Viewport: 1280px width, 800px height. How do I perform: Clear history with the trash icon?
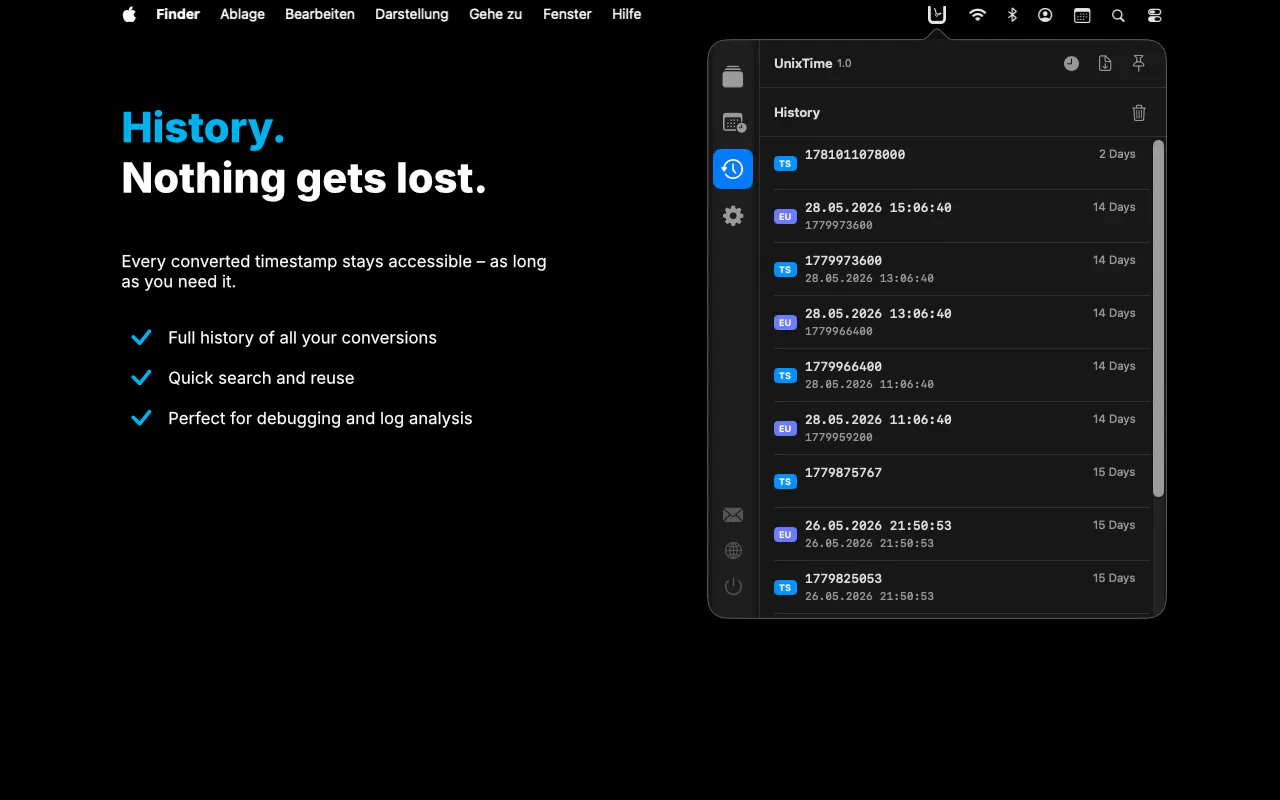tap(1139, 113)
